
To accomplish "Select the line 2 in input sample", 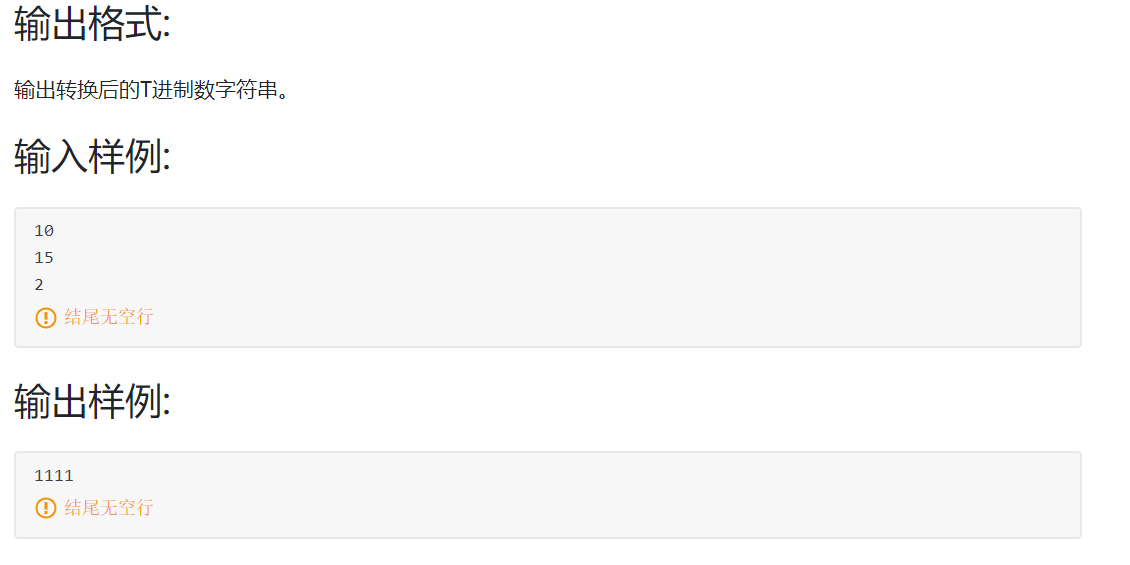I will coord(39,285).
